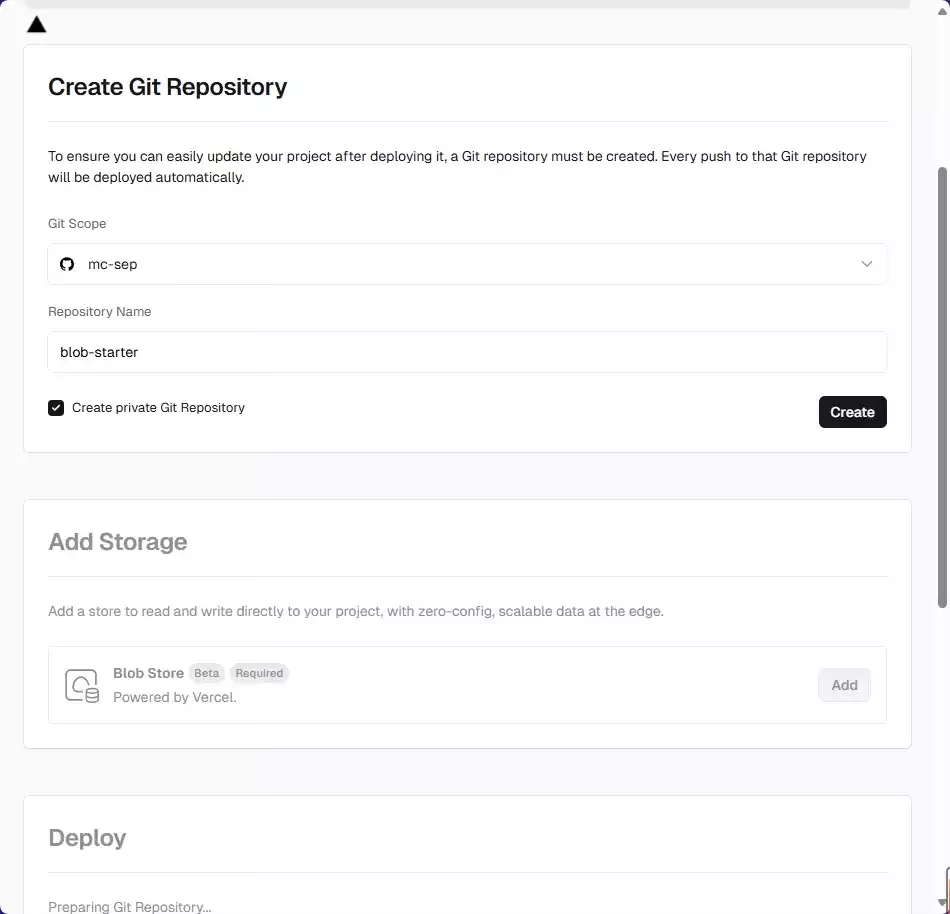The width and height of the screenshot is (950, 914).
Task: Click the Vercel triangle logo
Action: (x=36, y=24)
